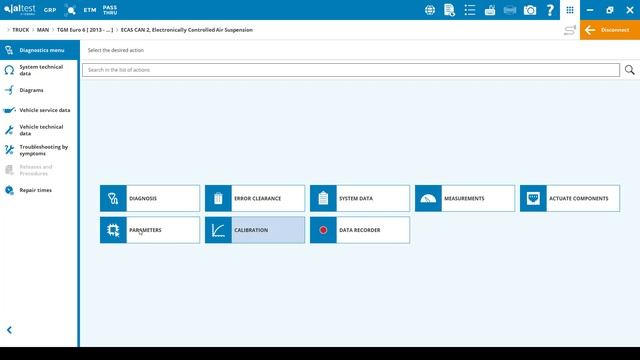Open the DIAGNOSIS action tile
640x360 pixels.
(150, 198)
